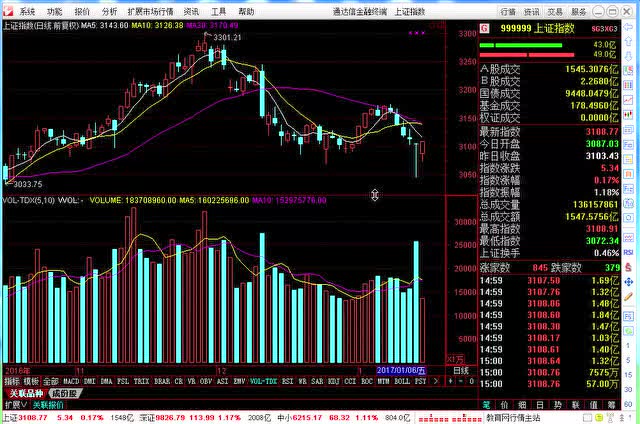Open the 系统 menu
Viewport: 640px width, 424px height.
click(x=27, y=11)
